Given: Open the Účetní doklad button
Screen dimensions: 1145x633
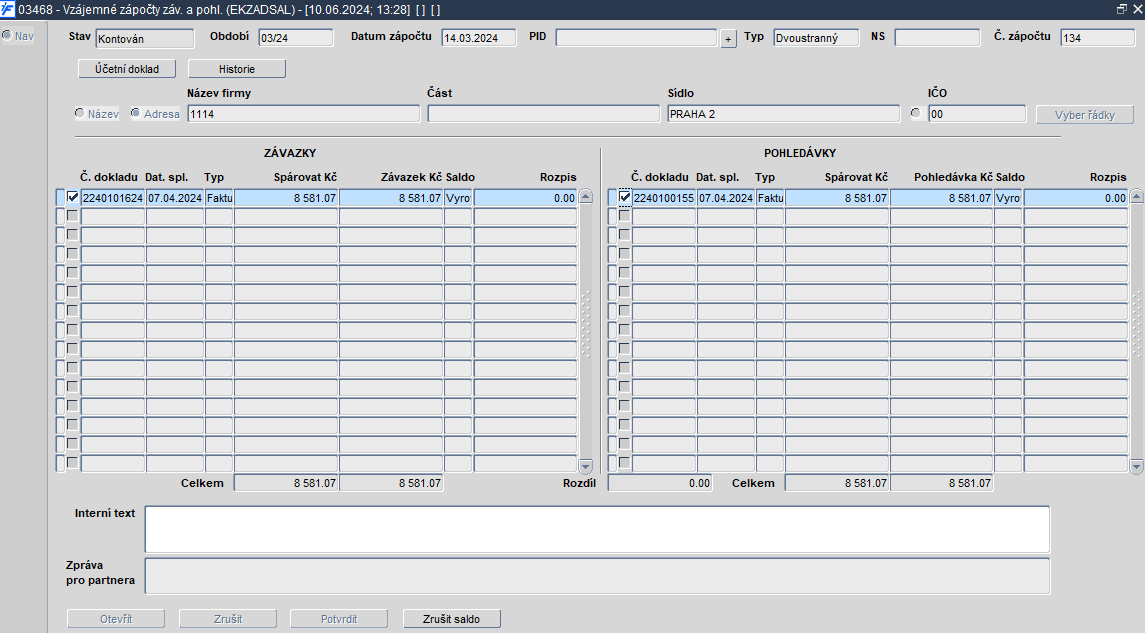Looking at the screenshot, I should (127, 69).
